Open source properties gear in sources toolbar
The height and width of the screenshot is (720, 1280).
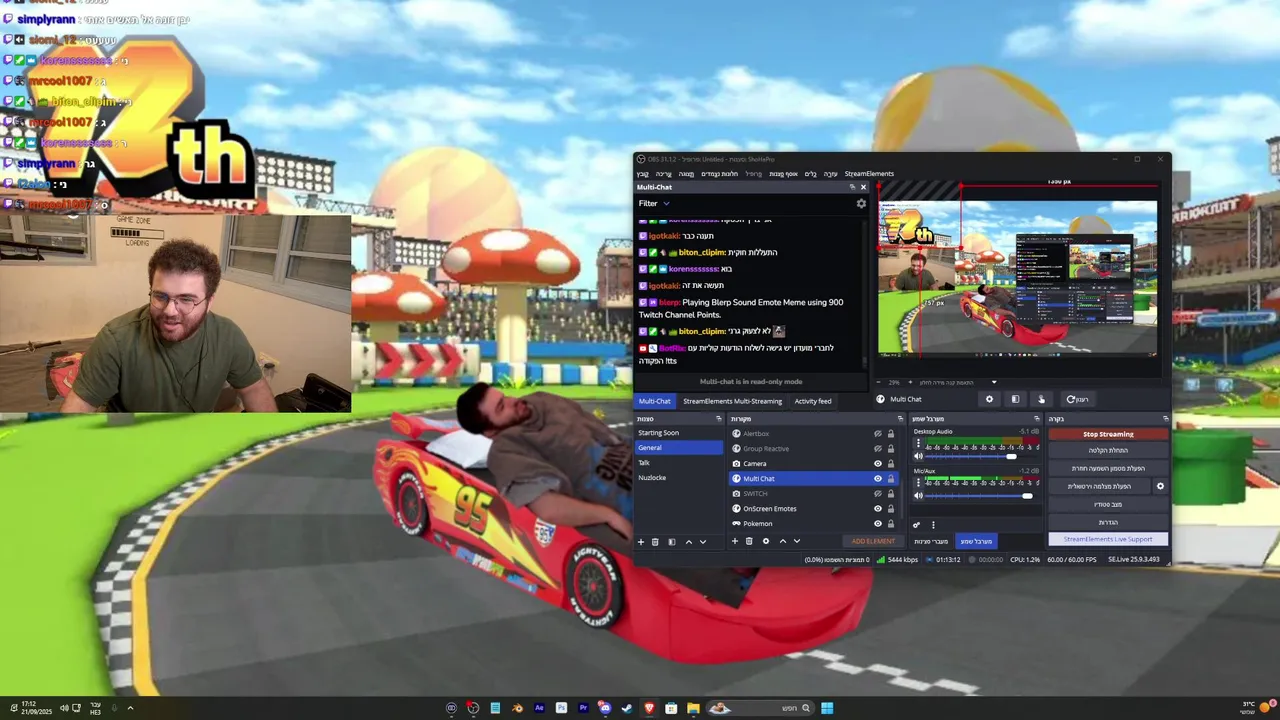pyautogui.click(x=766, y=541)
